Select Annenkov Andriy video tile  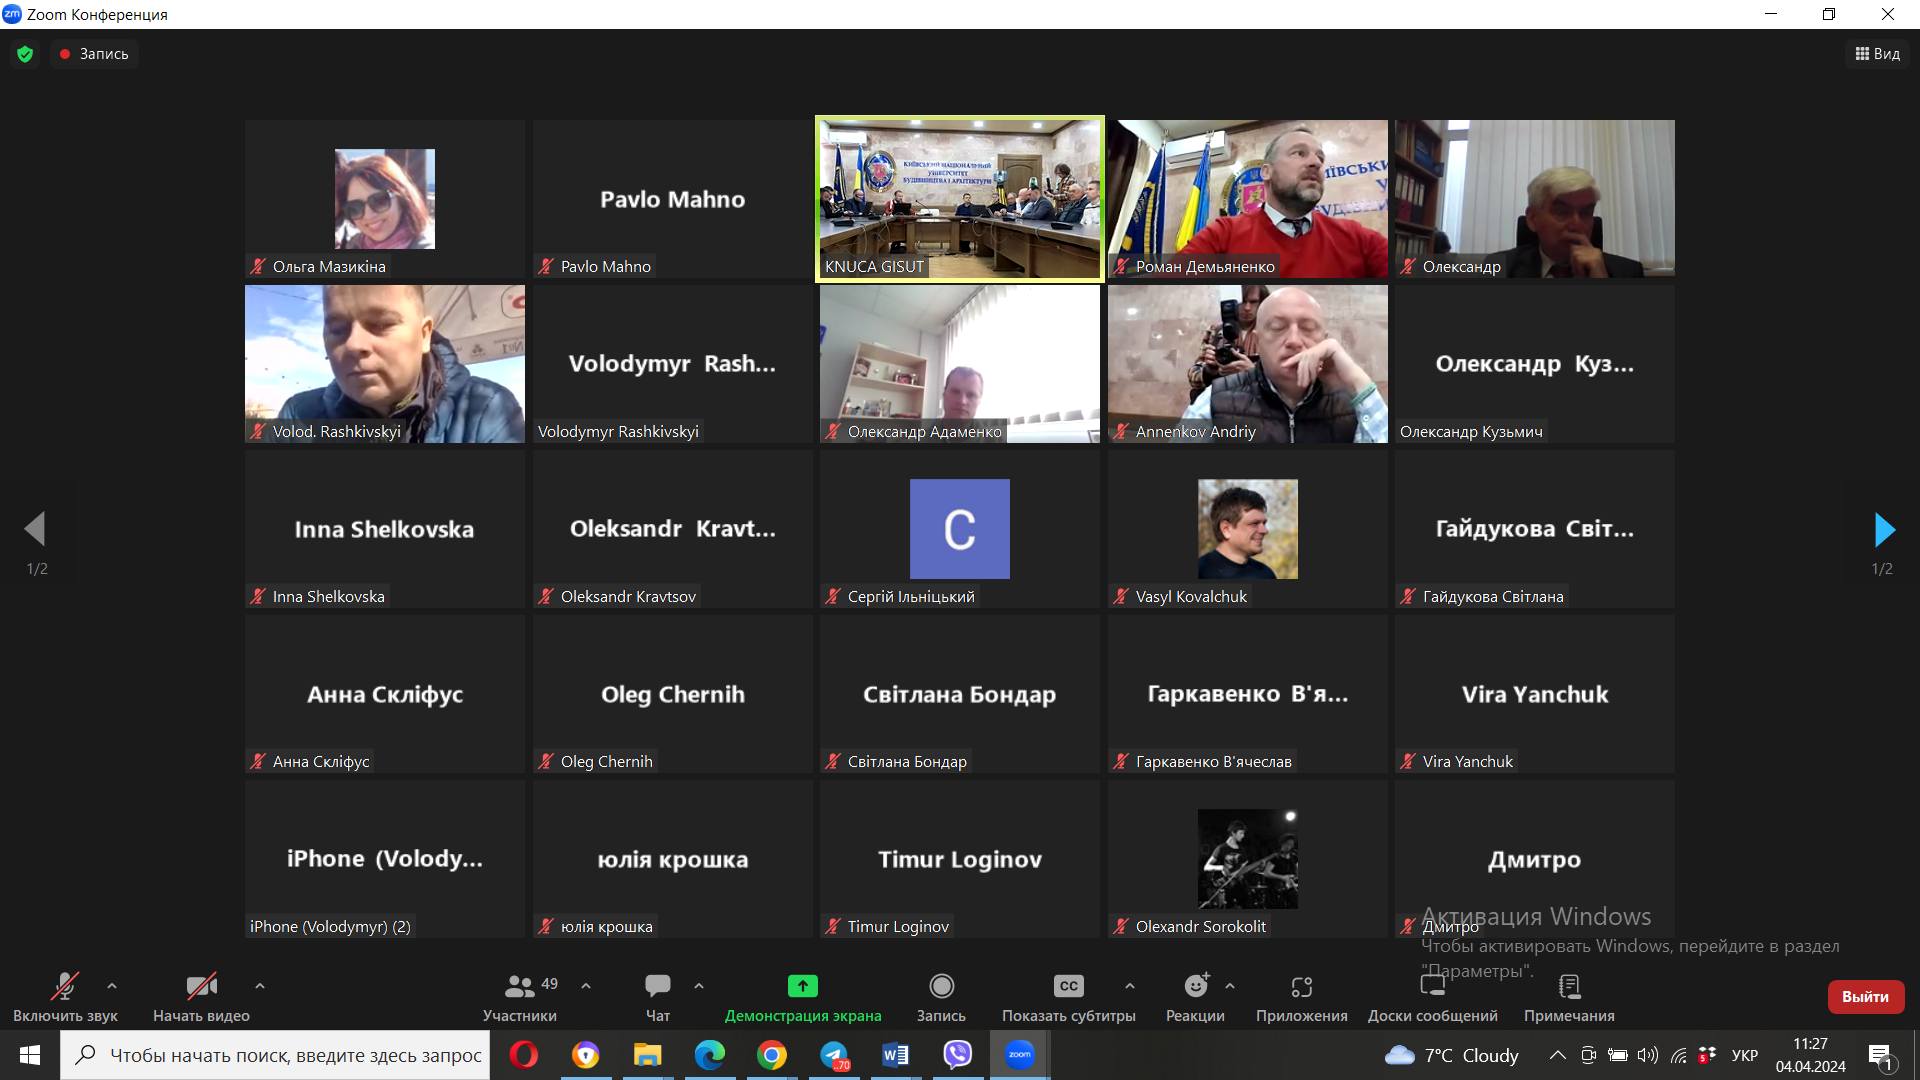point(1248,364)
